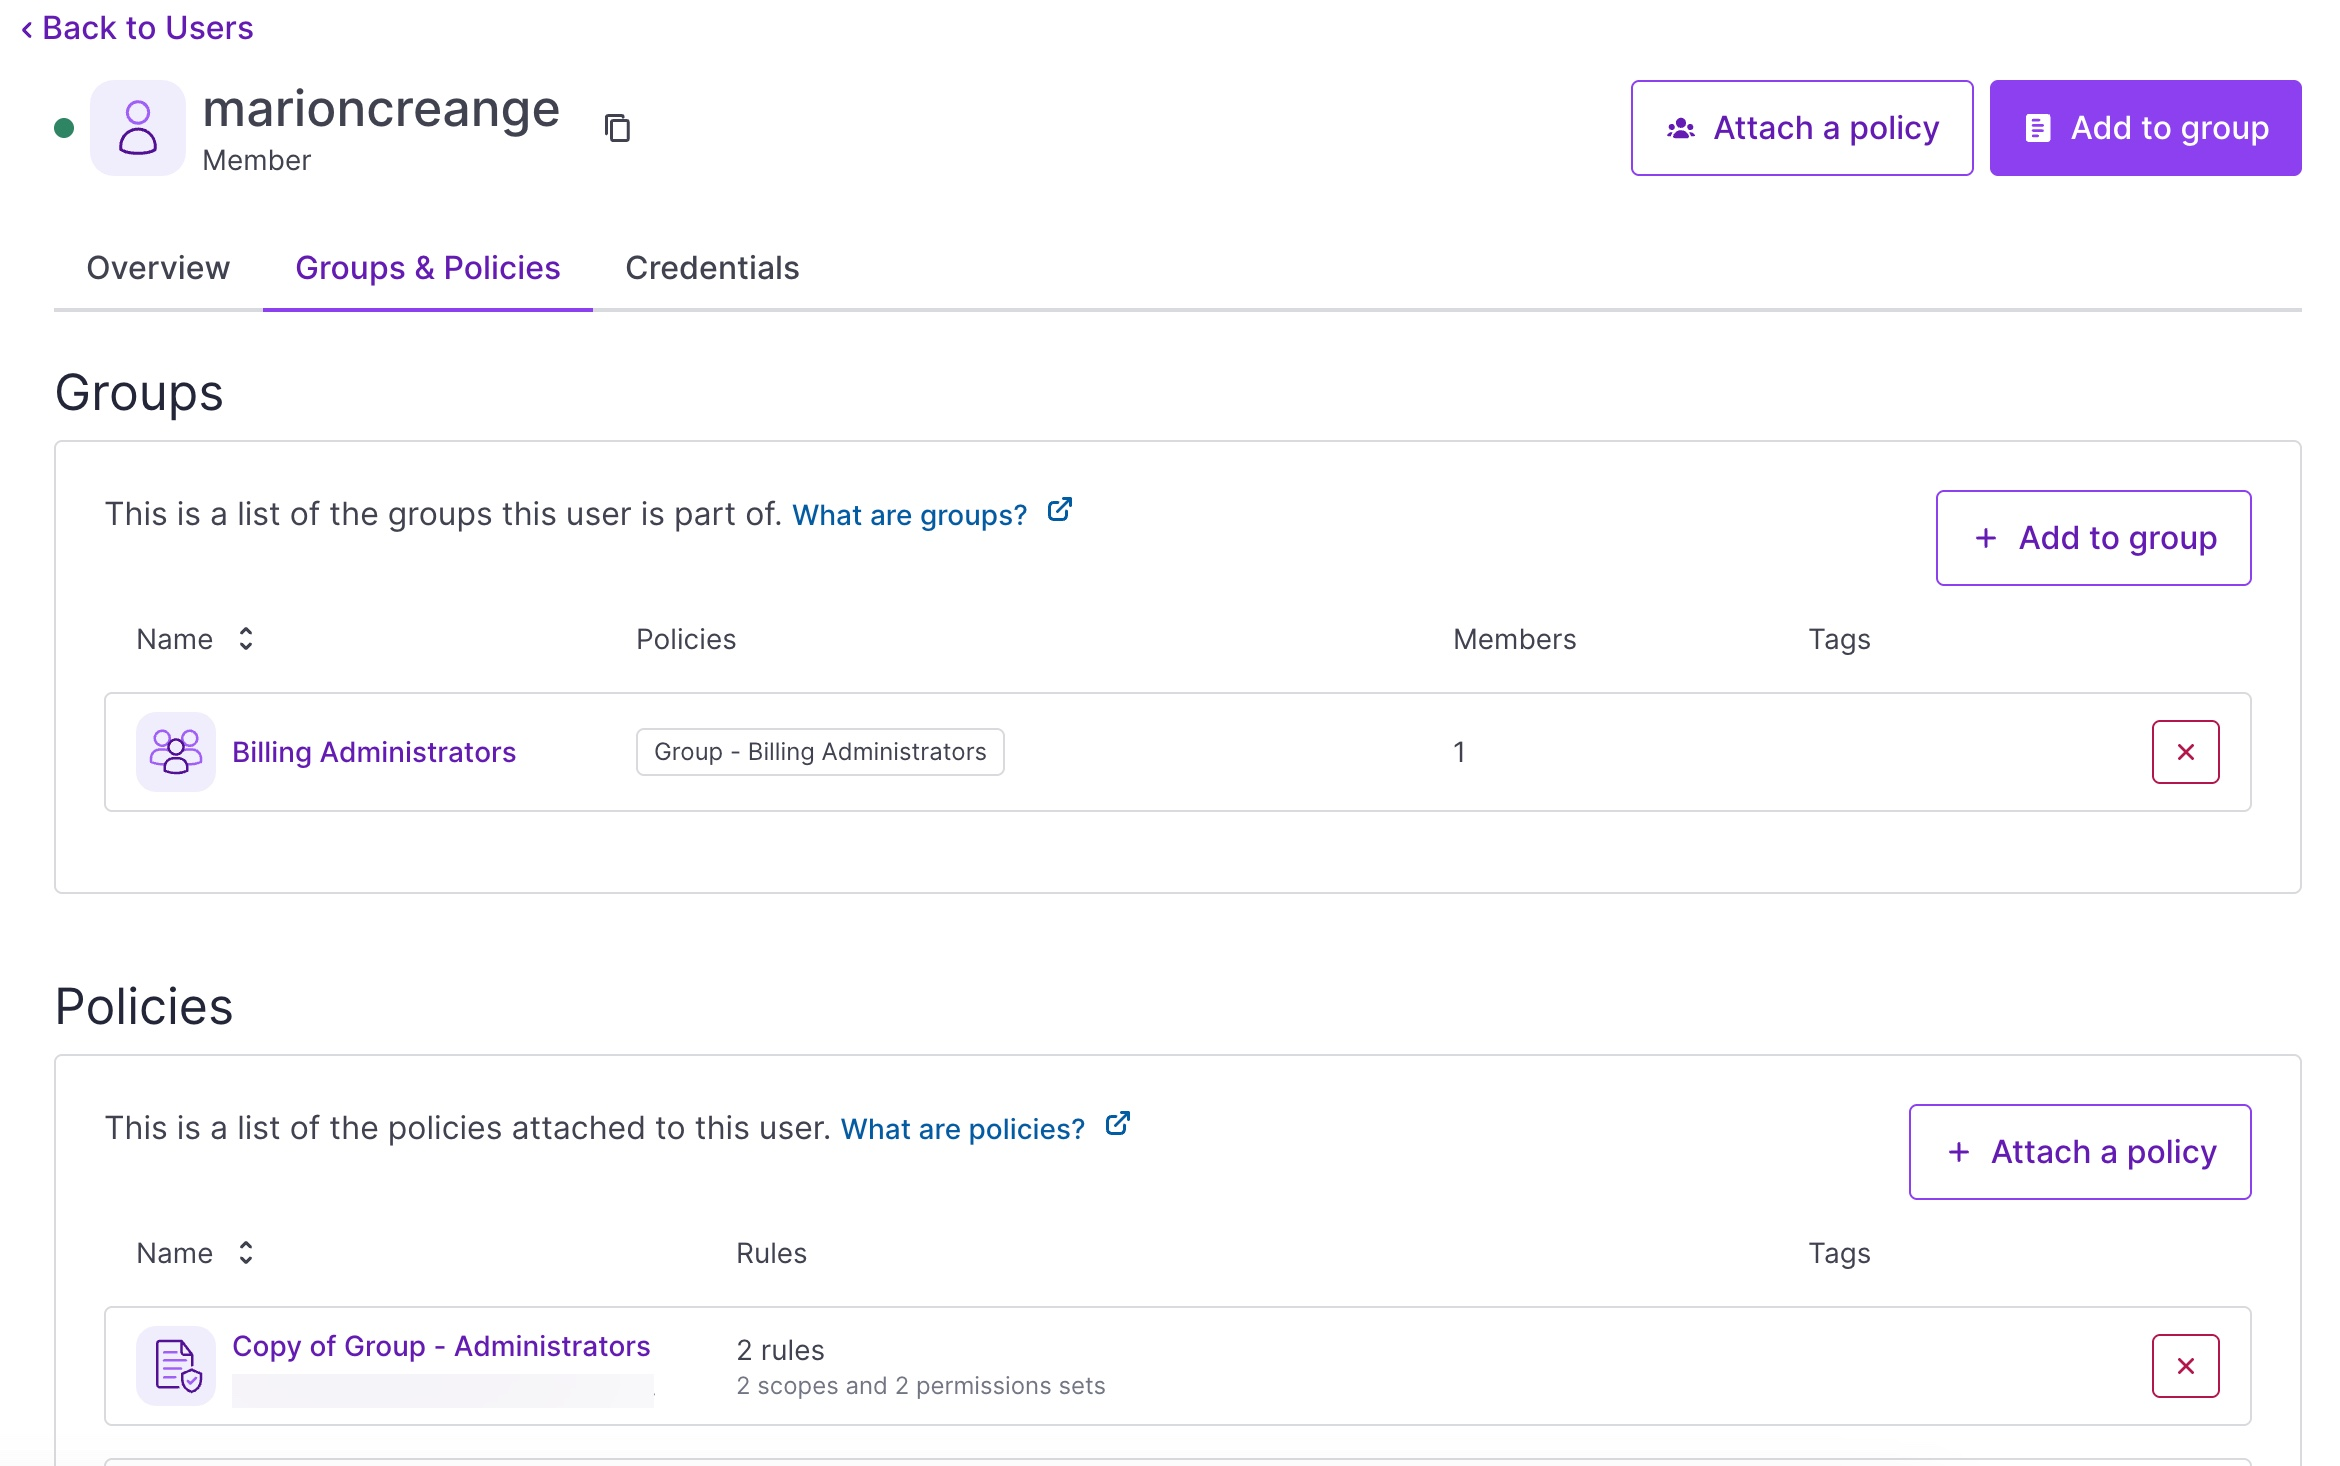Screen dimensions: 2340x1466
Task: Open the Credentials tab
Action: 712,268
